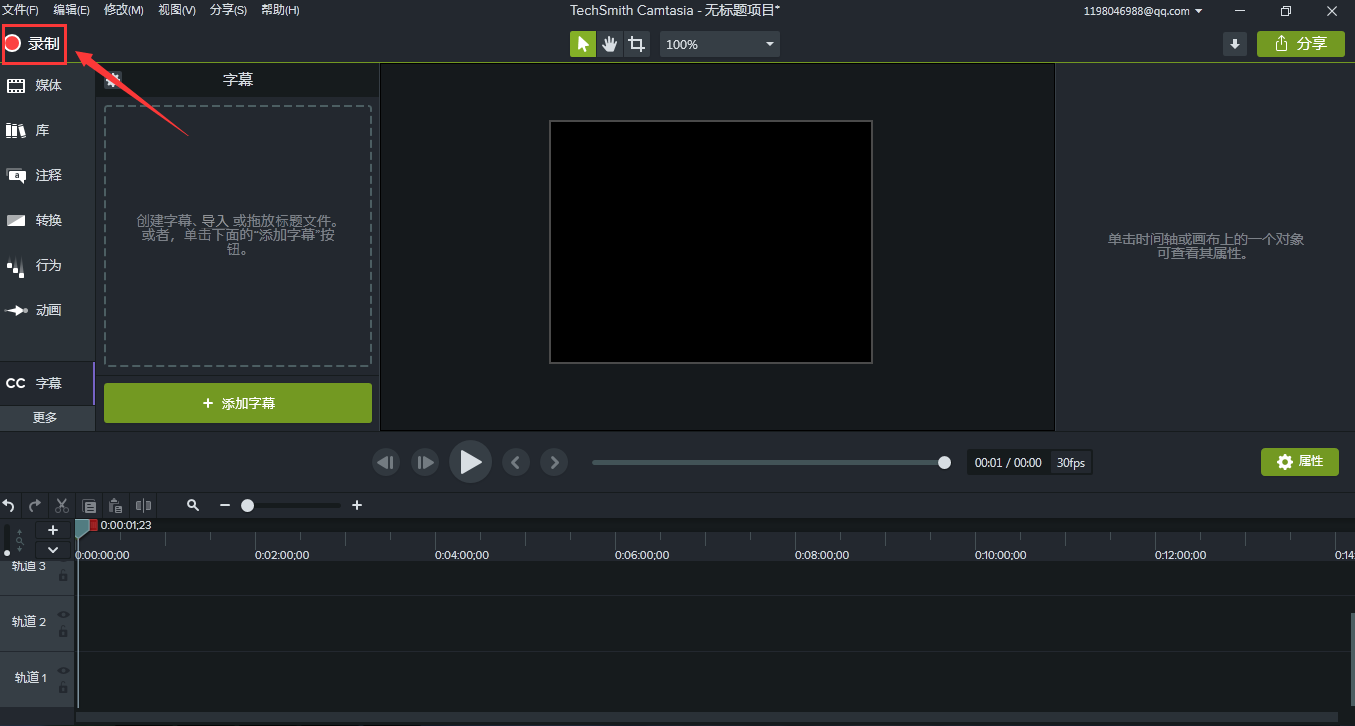1355x726 pixels.
Task: Start a recording with the 录制 button
Action: pyautogui.click(x=33, y=43)
